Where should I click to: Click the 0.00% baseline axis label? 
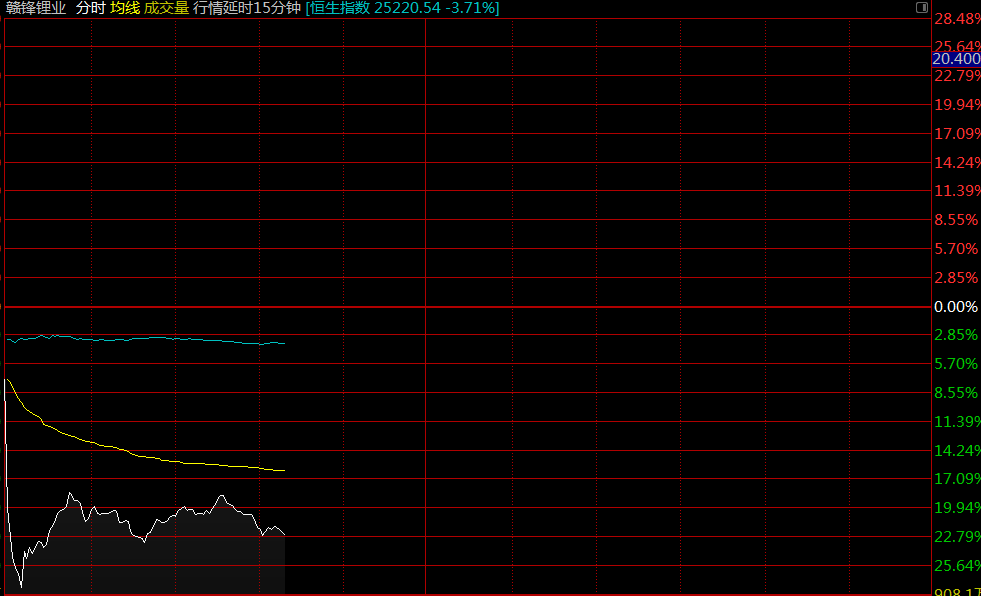(x=955, y=307)
